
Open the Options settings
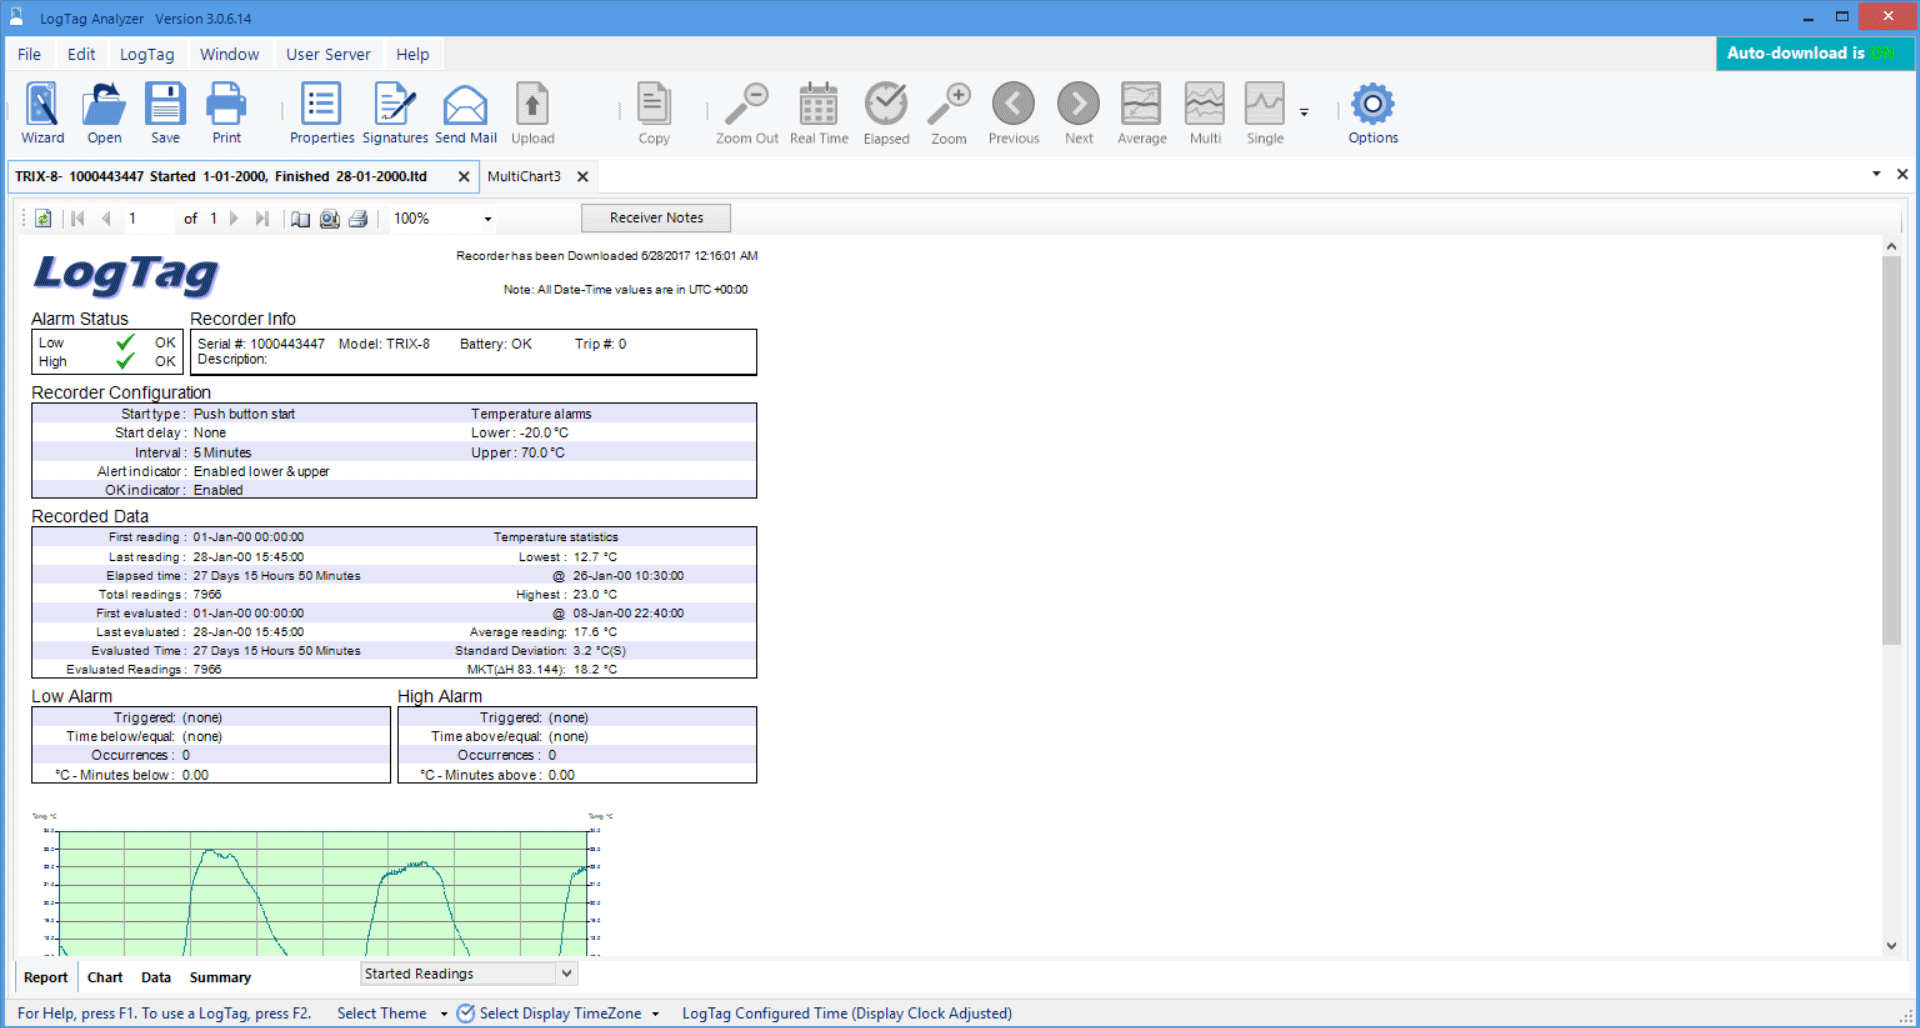1372,110
